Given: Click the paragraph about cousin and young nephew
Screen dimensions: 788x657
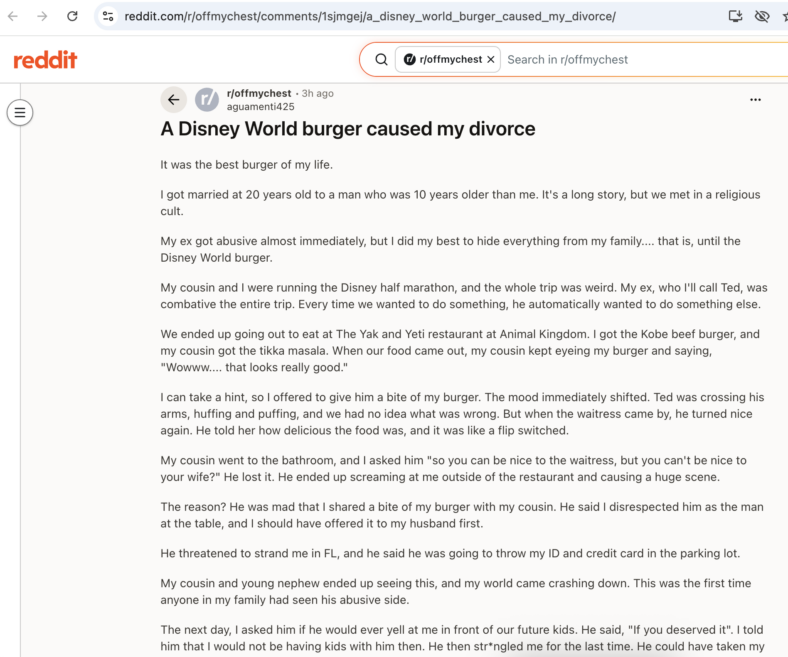Looking at the screenshot, I should coord(455,591).
